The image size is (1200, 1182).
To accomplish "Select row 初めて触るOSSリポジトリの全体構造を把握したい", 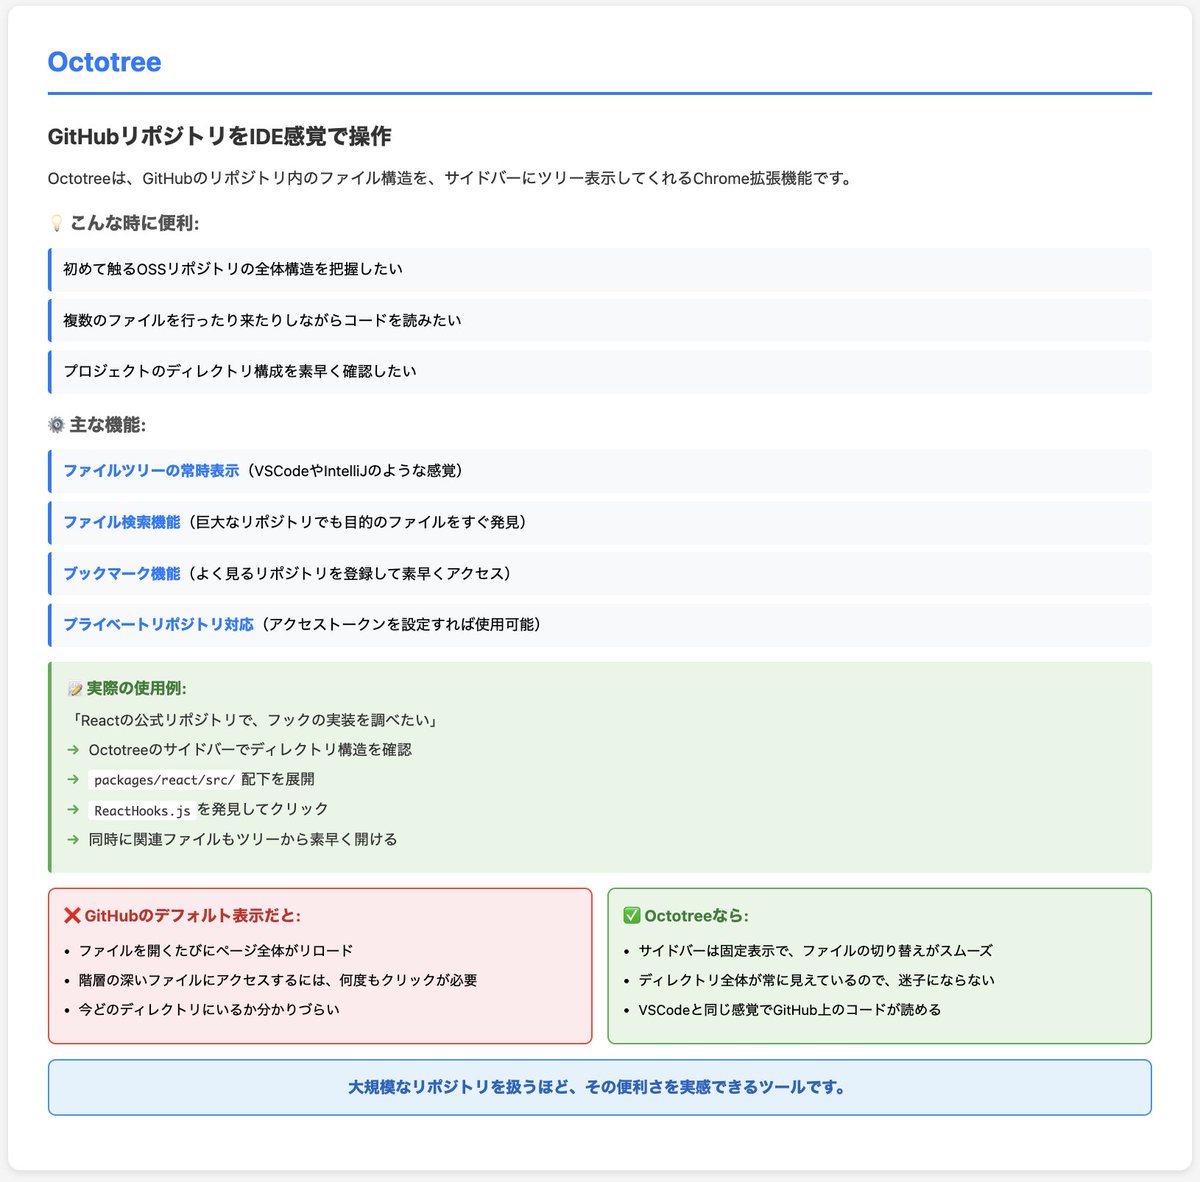I will (x=600, y=270).
